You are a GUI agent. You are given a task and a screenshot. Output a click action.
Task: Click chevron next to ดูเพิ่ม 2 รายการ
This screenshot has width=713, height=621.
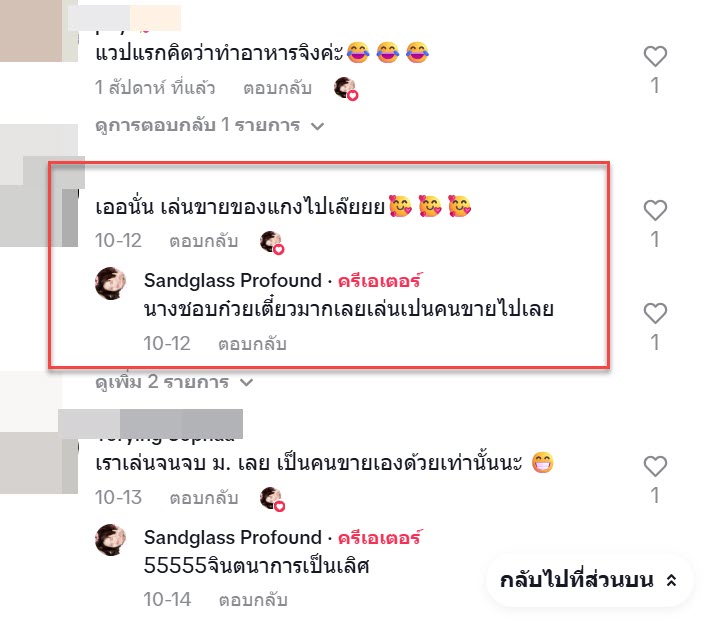(246, 383)
